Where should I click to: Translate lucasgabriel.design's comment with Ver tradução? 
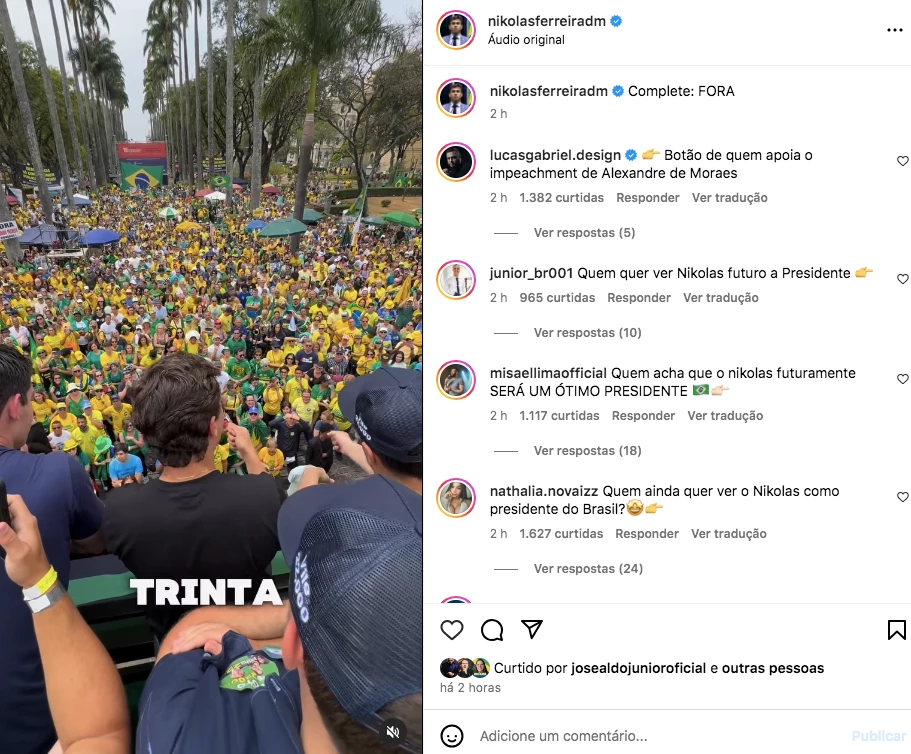tap(729, 198)
